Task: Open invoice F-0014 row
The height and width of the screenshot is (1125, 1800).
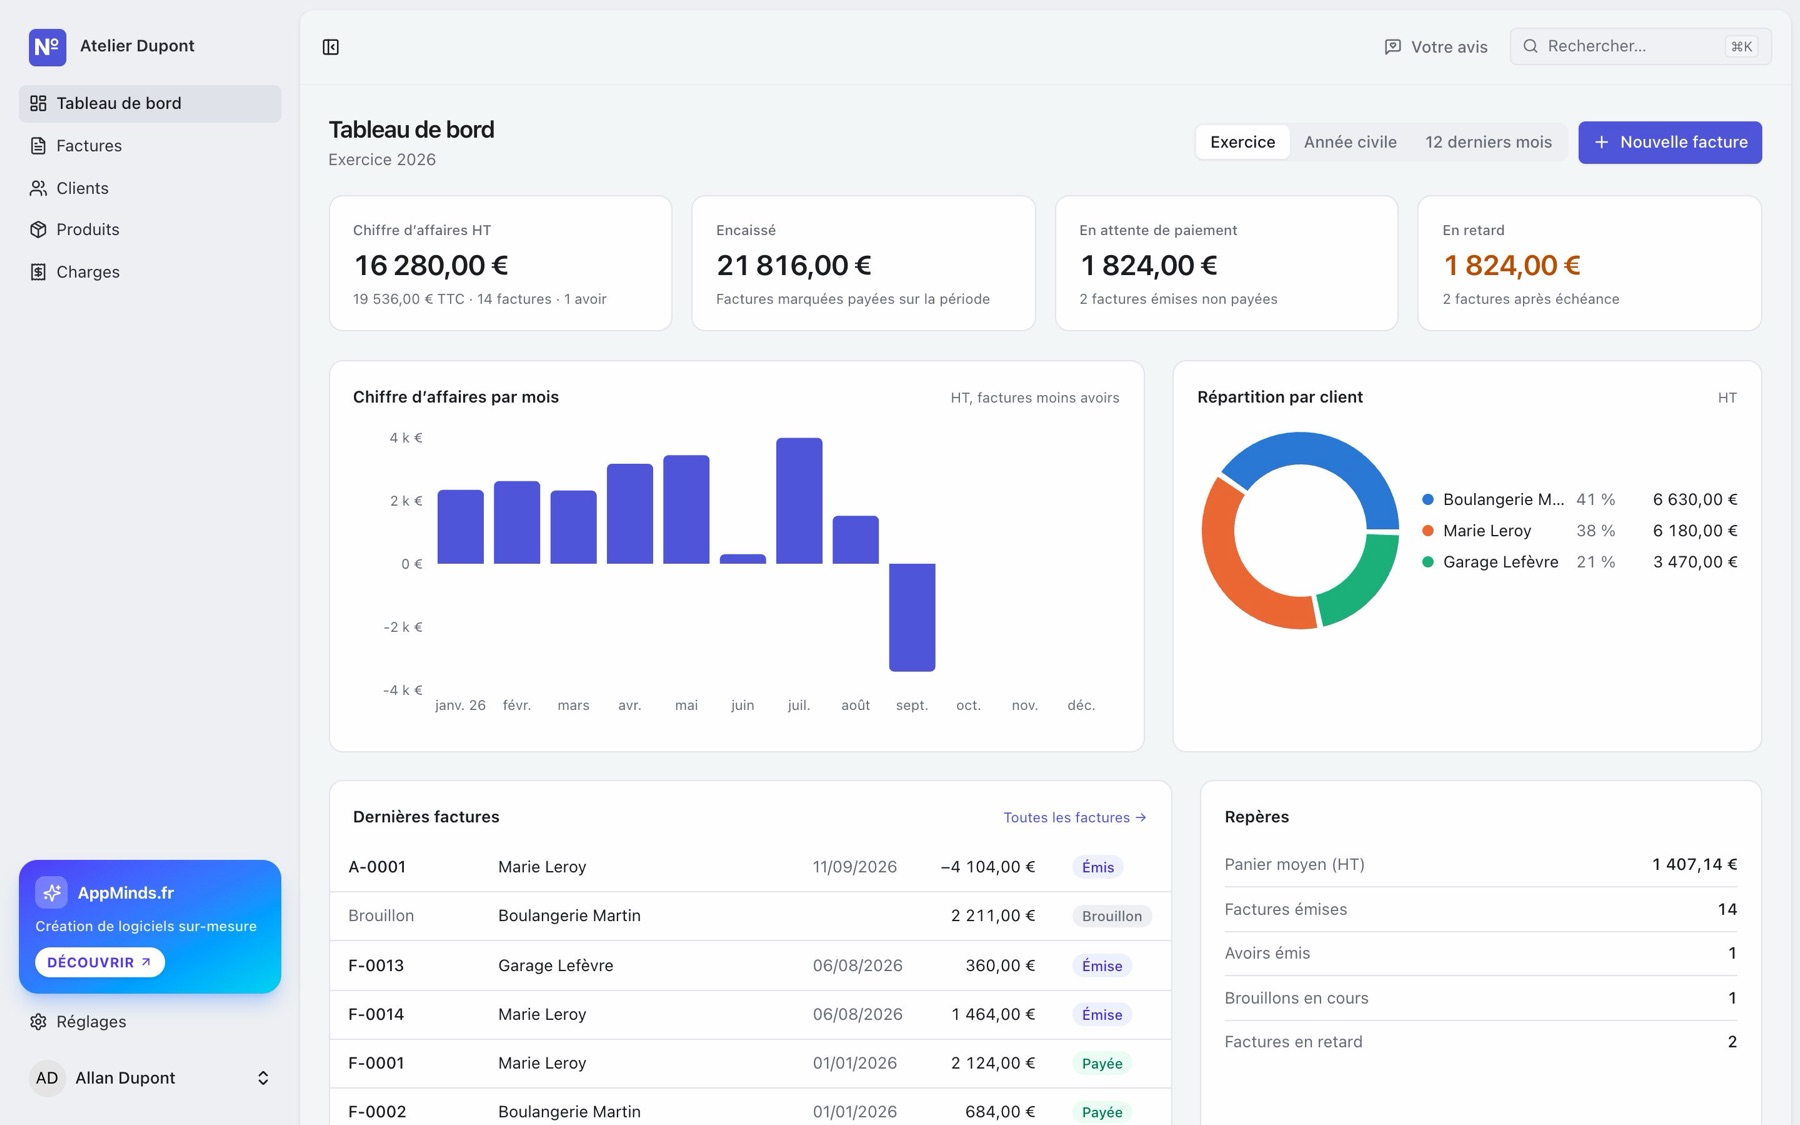Action: (750, 1015)
